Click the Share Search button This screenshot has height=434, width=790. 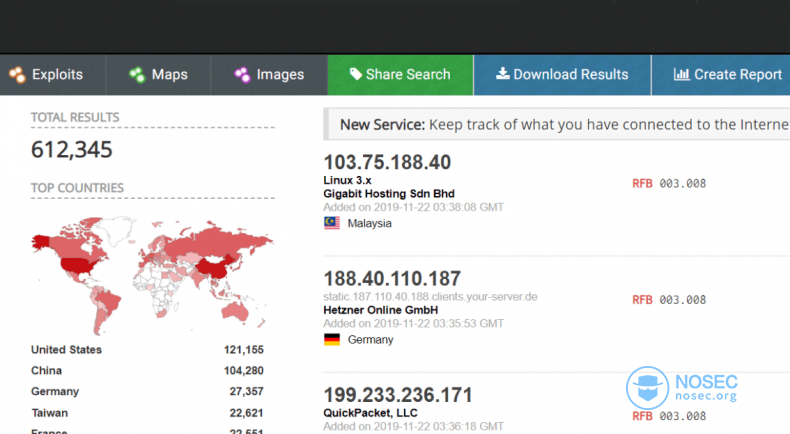tap(401, 75)
